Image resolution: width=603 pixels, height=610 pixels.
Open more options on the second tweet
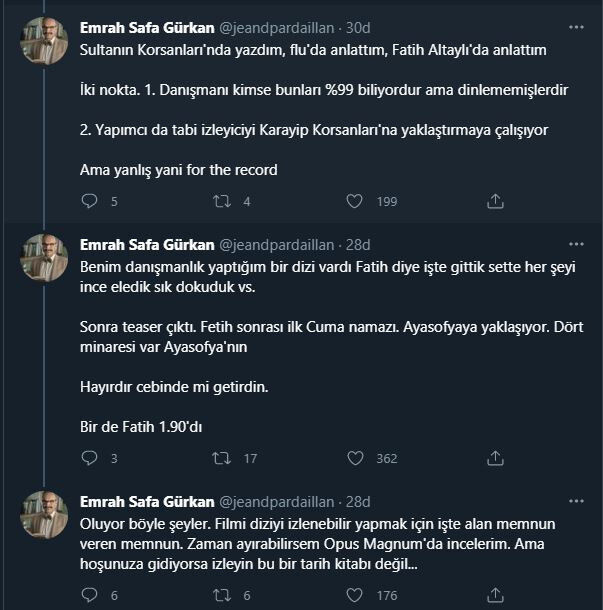[575, 244]
